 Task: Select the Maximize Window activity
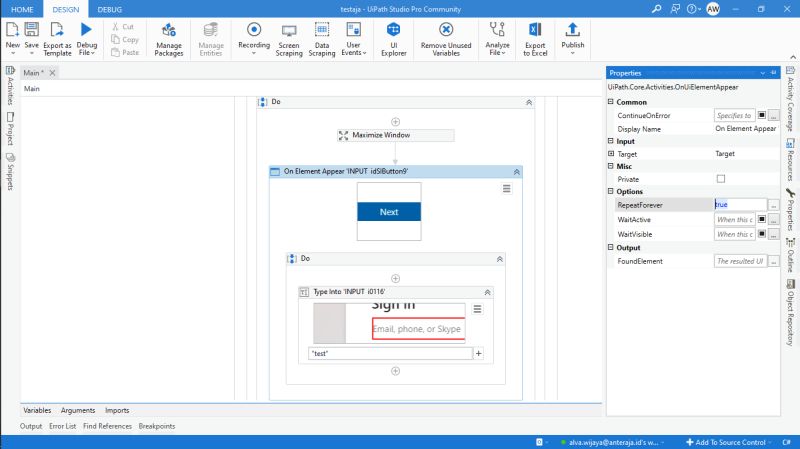click(395, 135)
